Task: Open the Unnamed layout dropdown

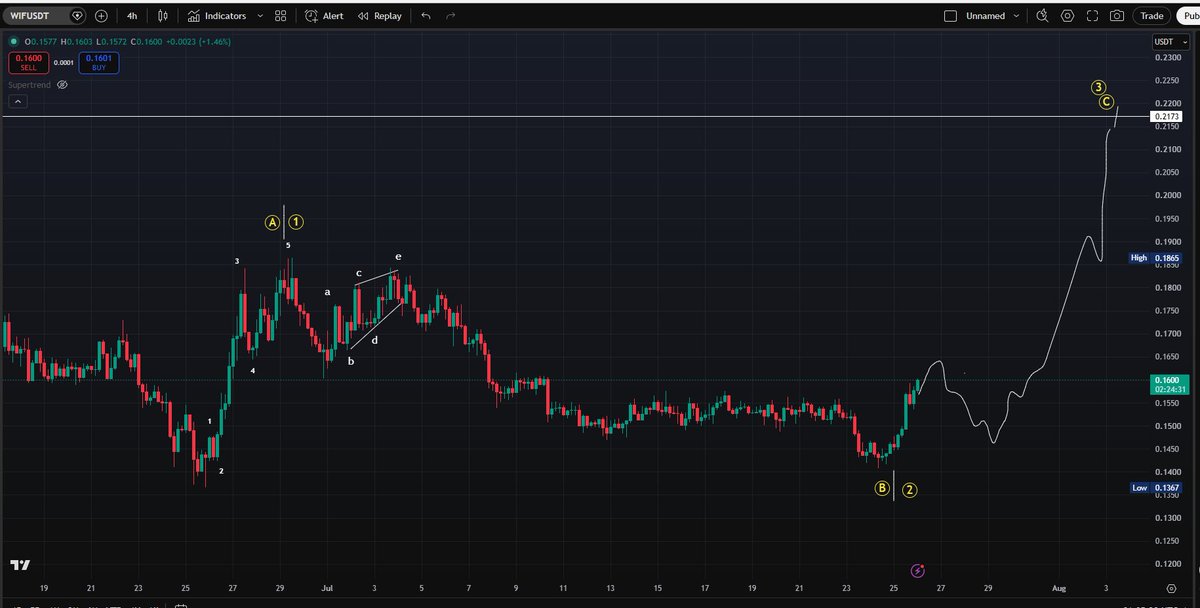Action: [x=993, y=16]
